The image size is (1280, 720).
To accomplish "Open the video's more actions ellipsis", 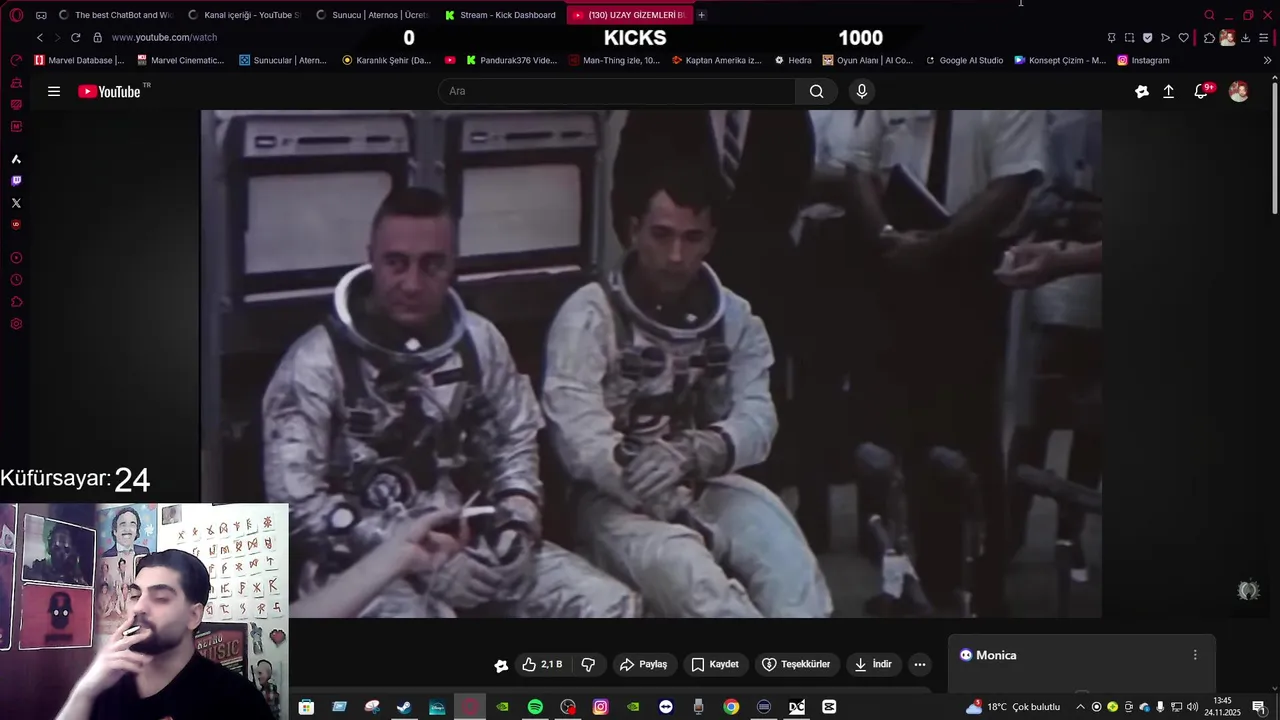I will 920,664.
